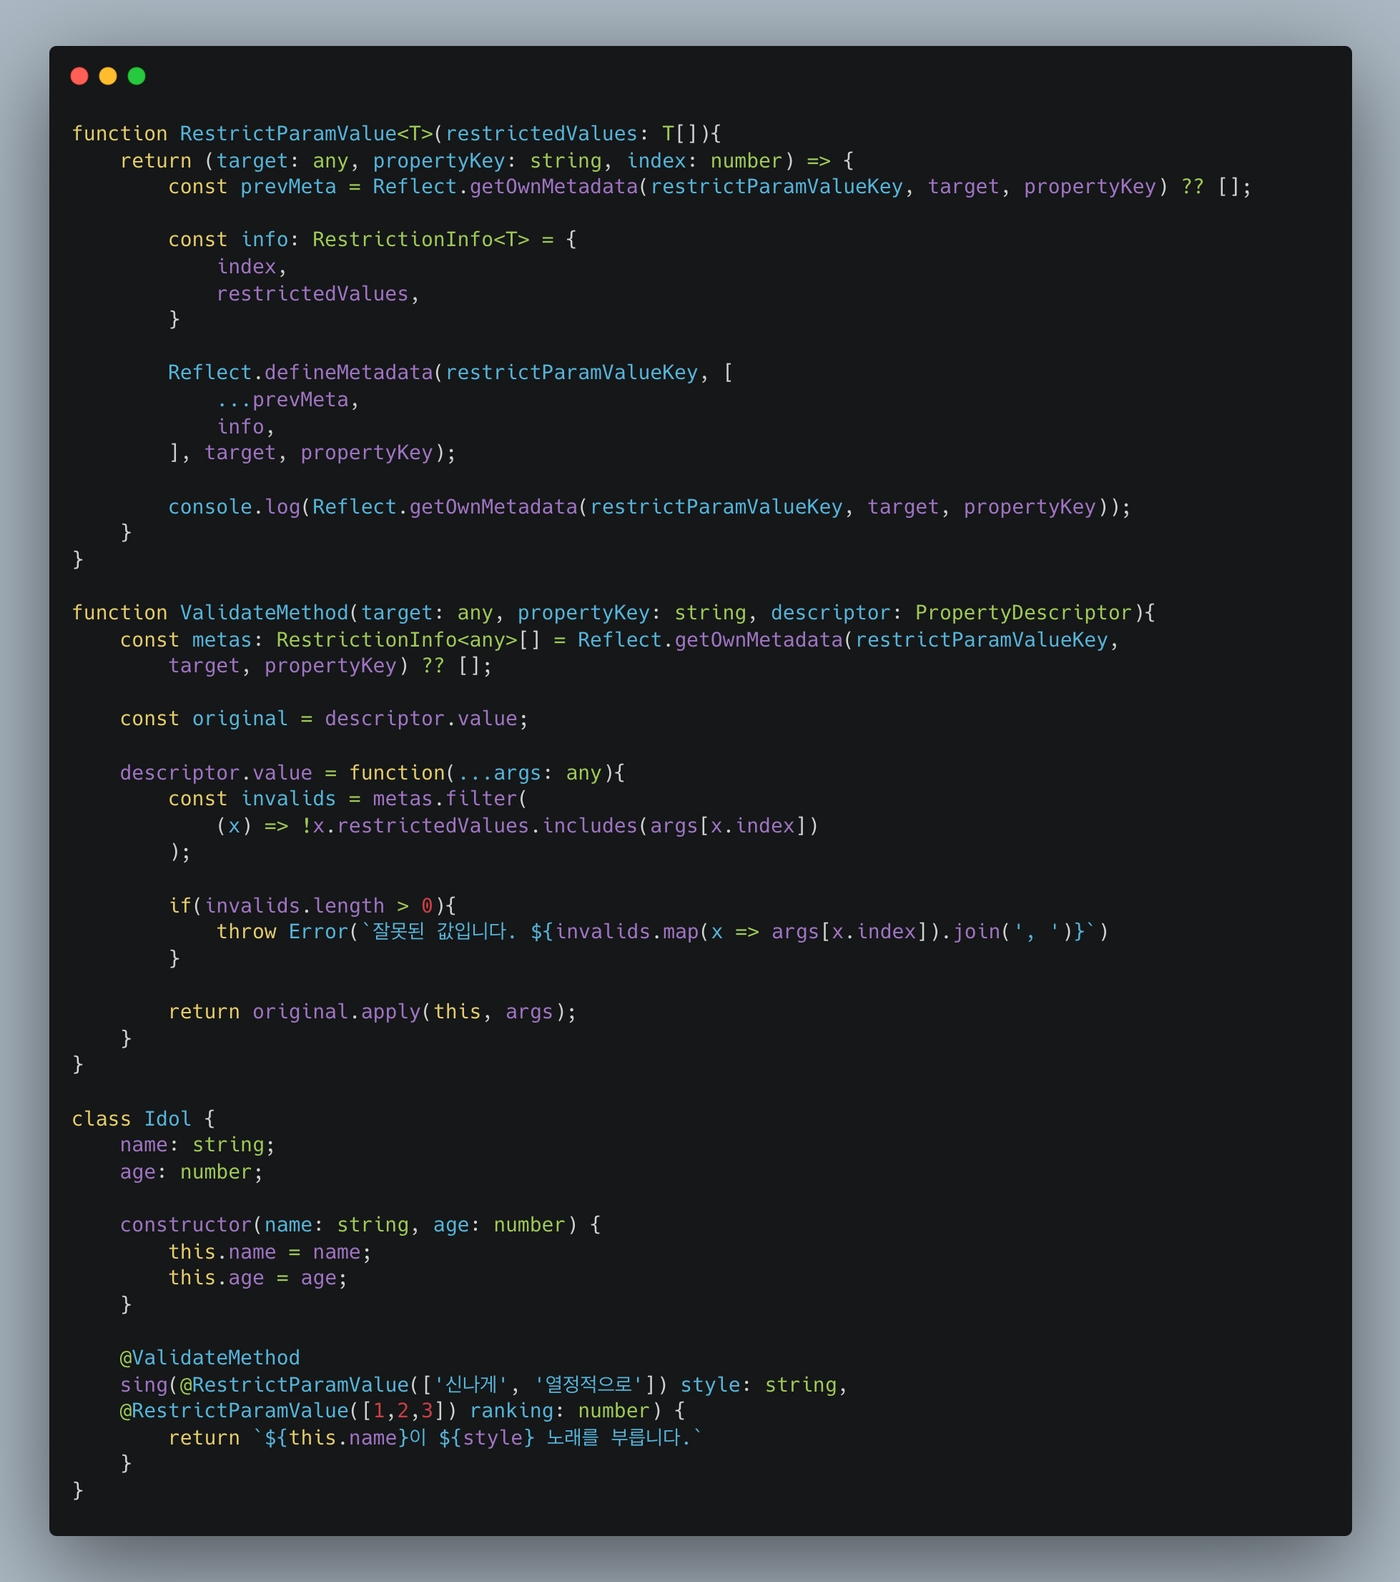Click the "style: string," parameter
The height and width of the screenshot is (1582, 1400).
(x=764, y=1385)
